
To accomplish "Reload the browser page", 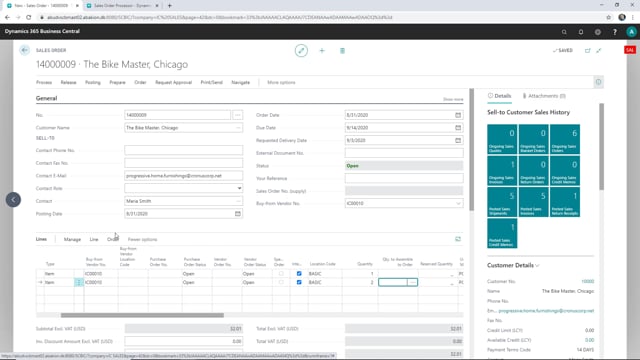I will (29, 18).
